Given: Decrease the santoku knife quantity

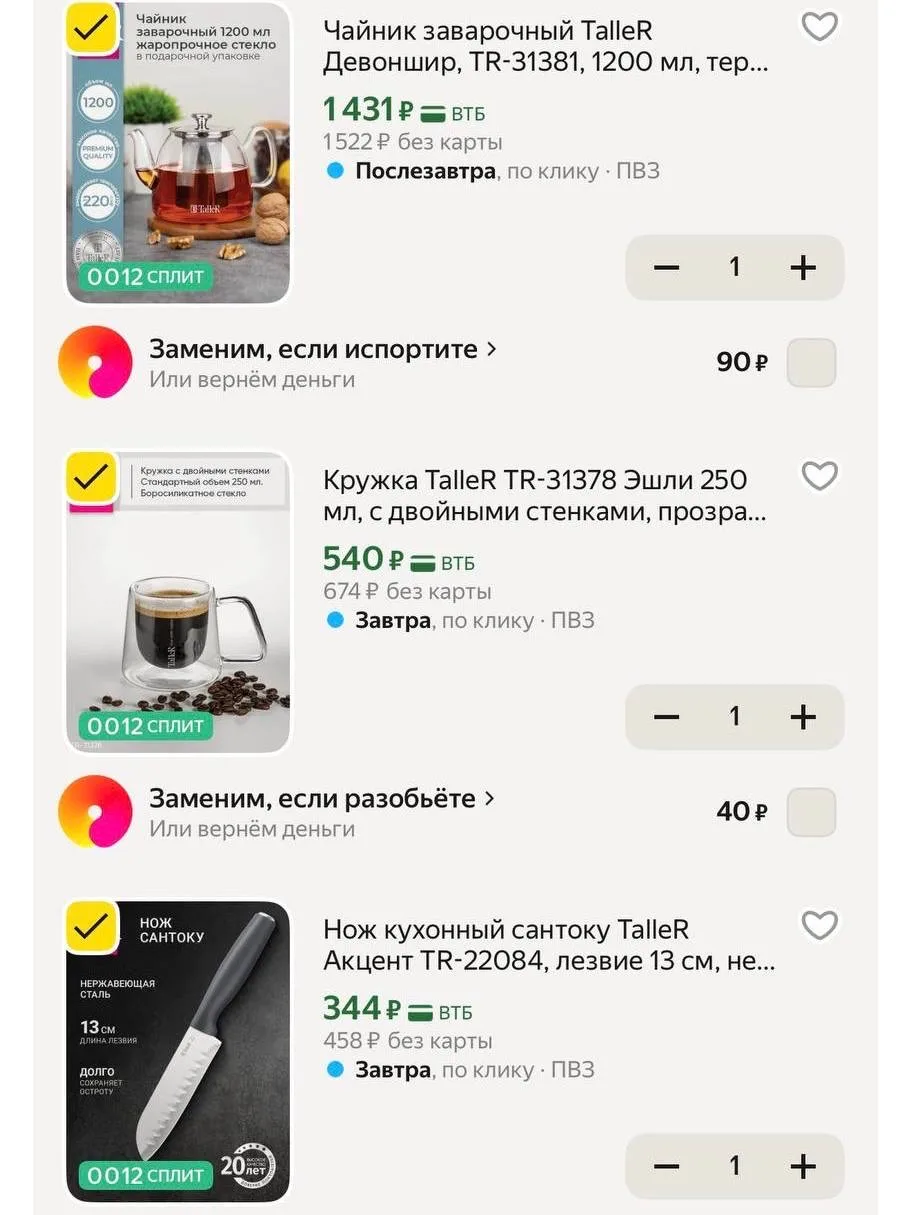Looking at the screenshot, I should [x=666, y=1166].
